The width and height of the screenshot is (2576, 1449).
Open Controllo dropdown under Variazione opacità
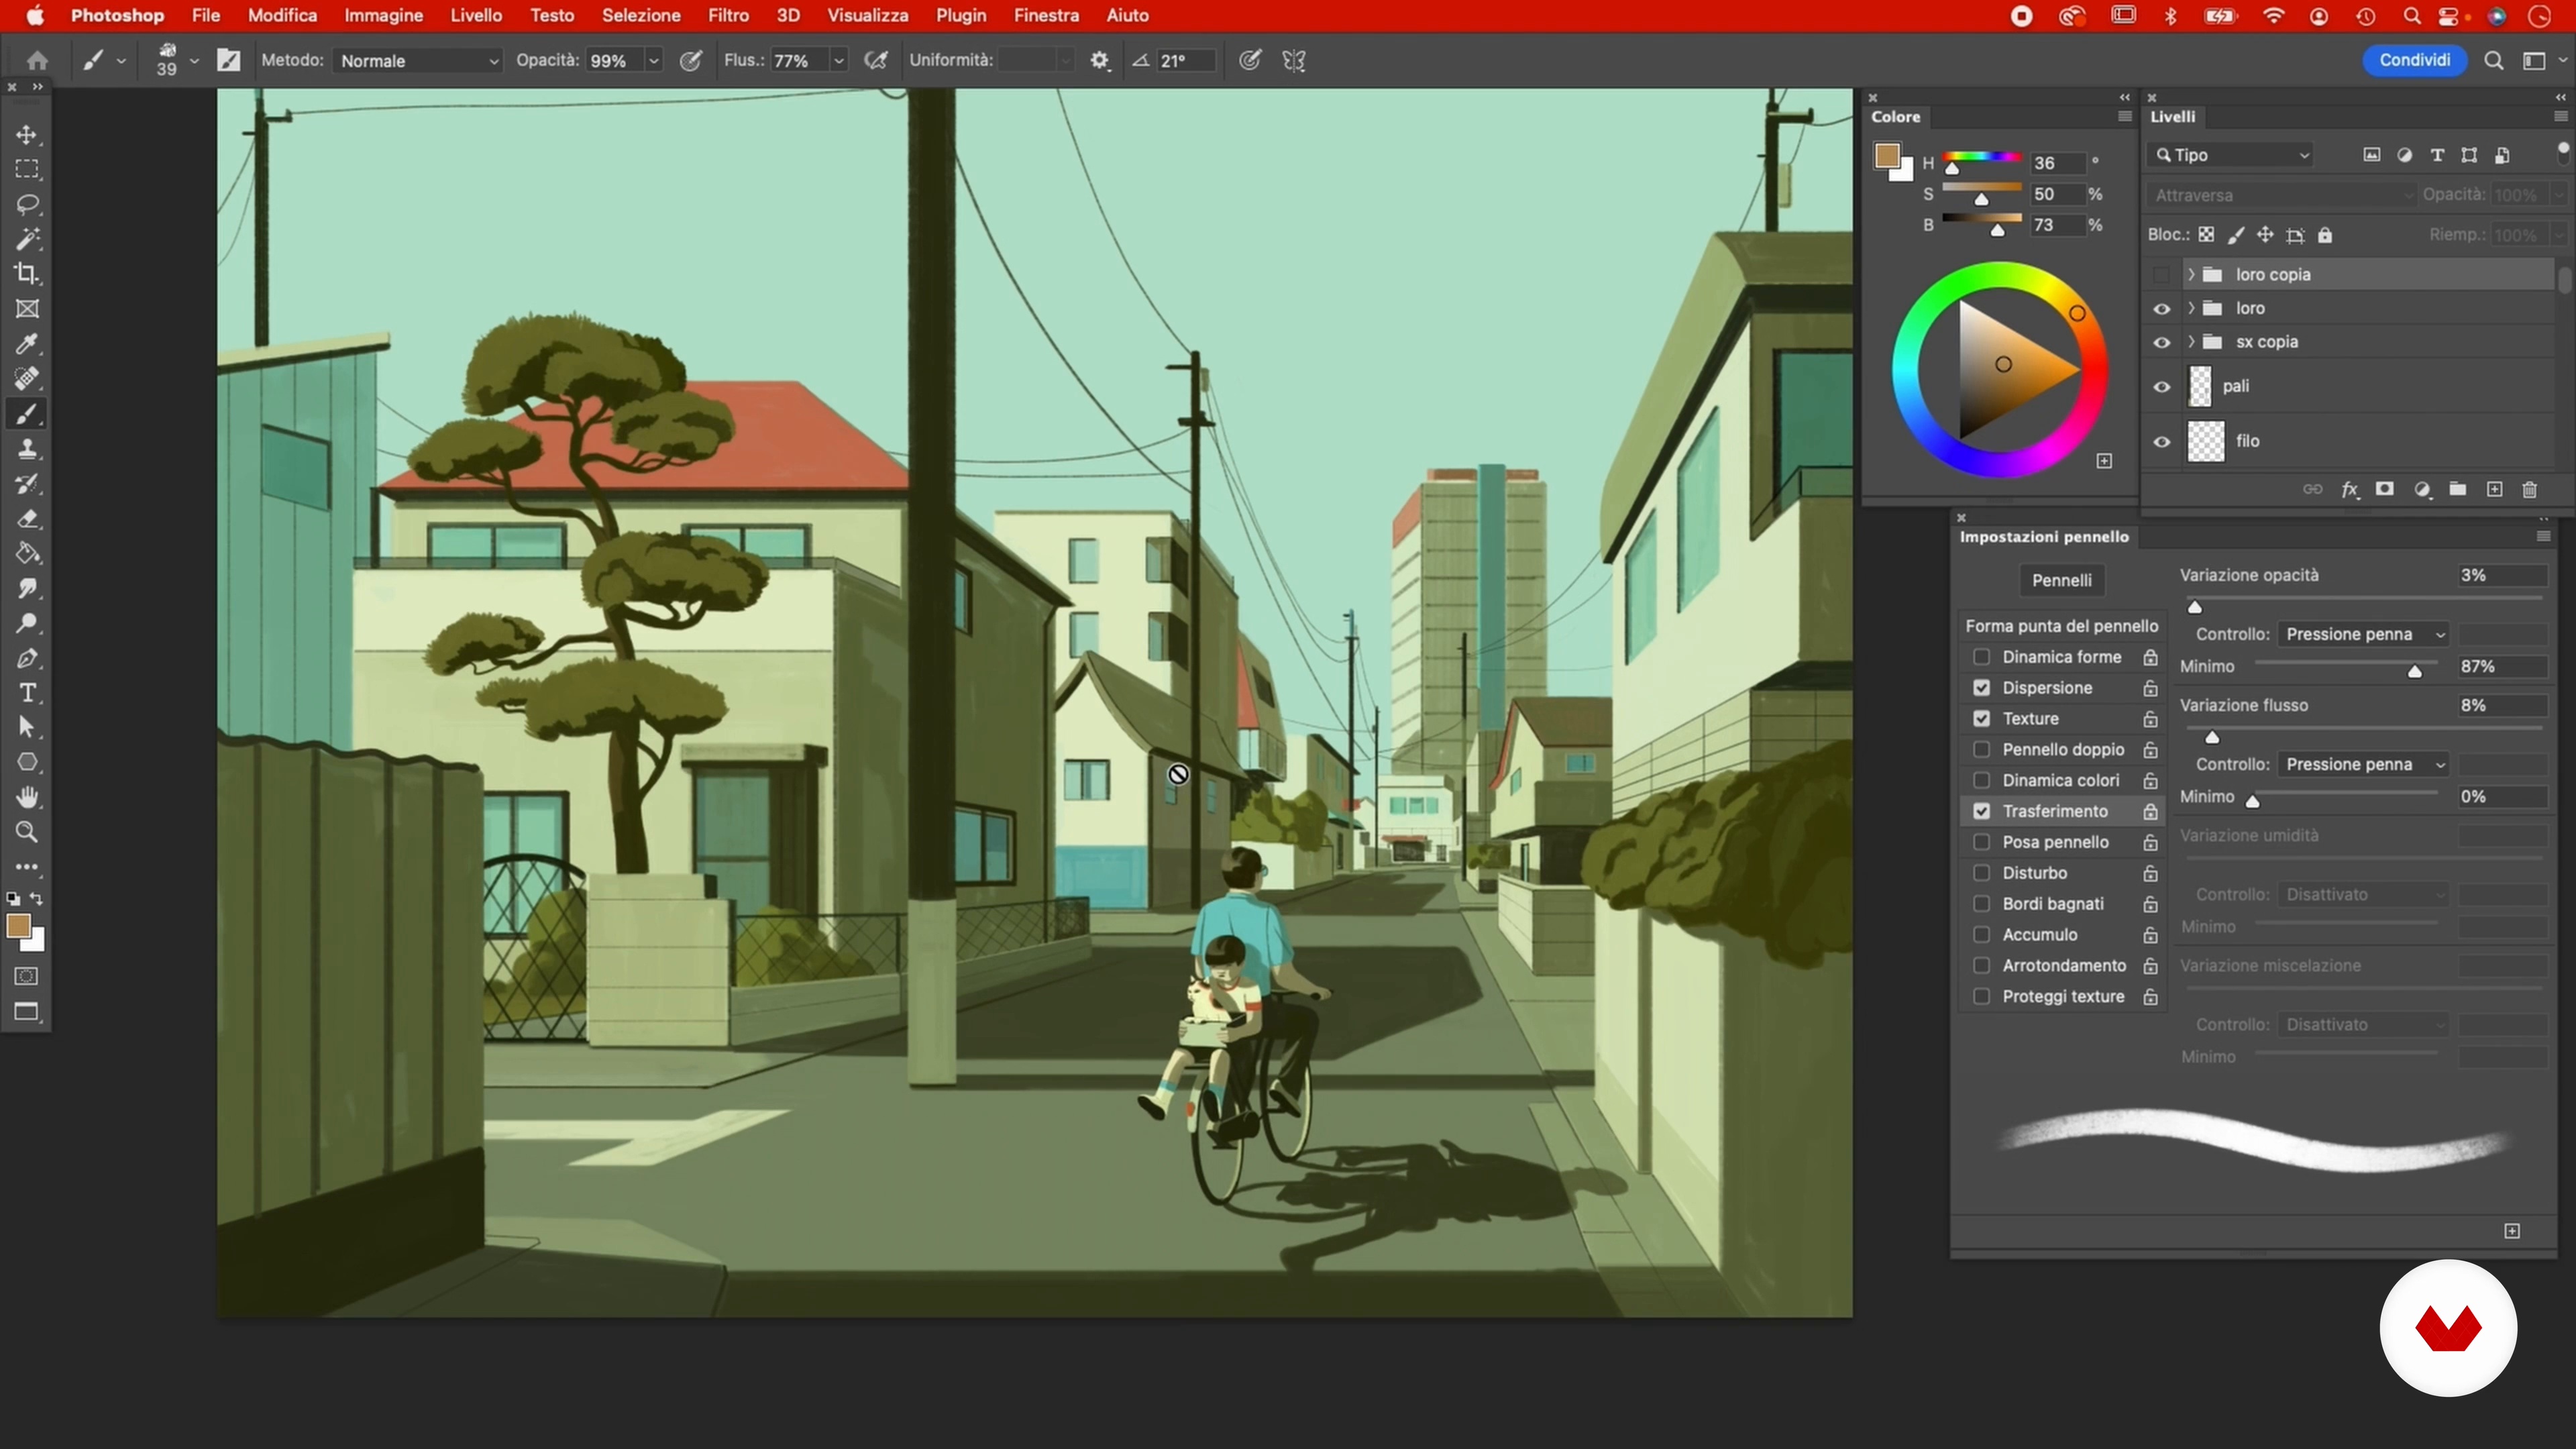point(2364,634)
